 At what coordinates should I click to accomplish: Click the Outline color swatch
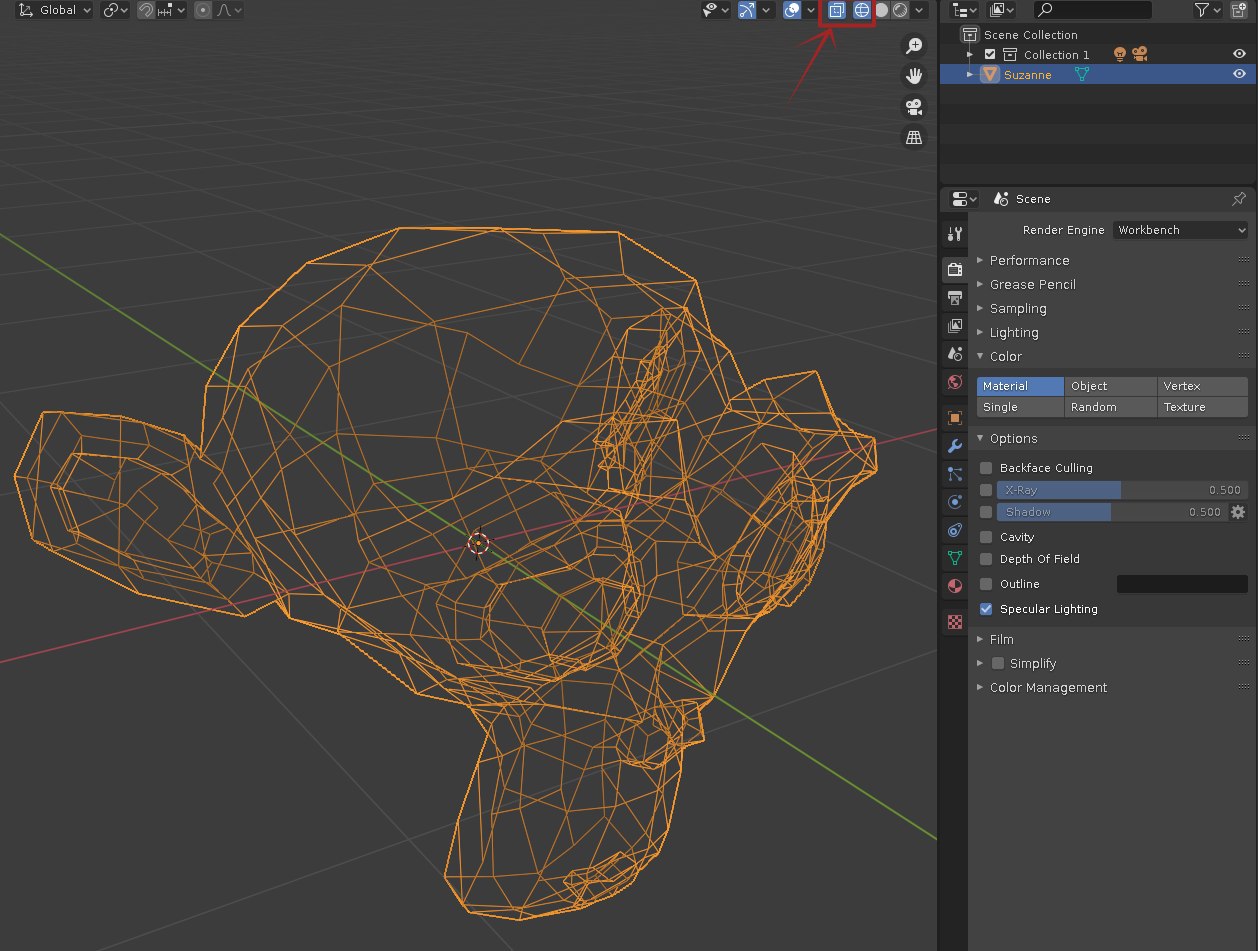point(1181,584)
